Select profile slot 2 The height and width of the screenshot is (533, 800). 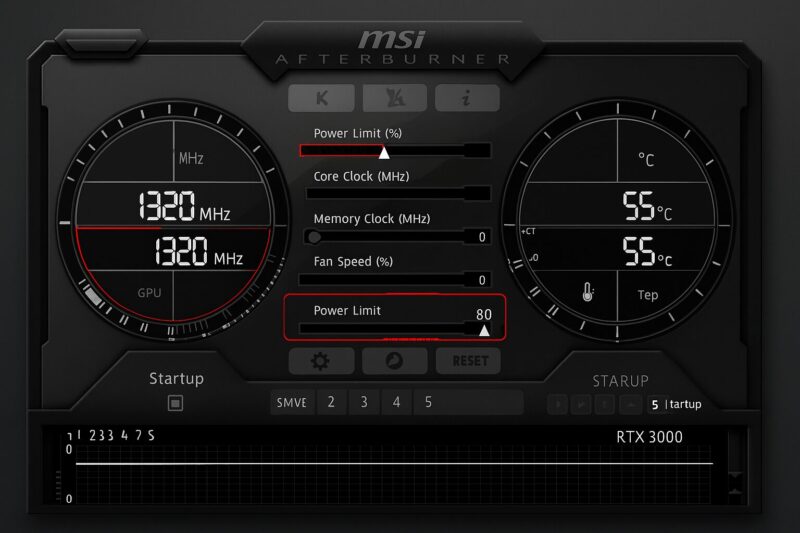point(331,402)
